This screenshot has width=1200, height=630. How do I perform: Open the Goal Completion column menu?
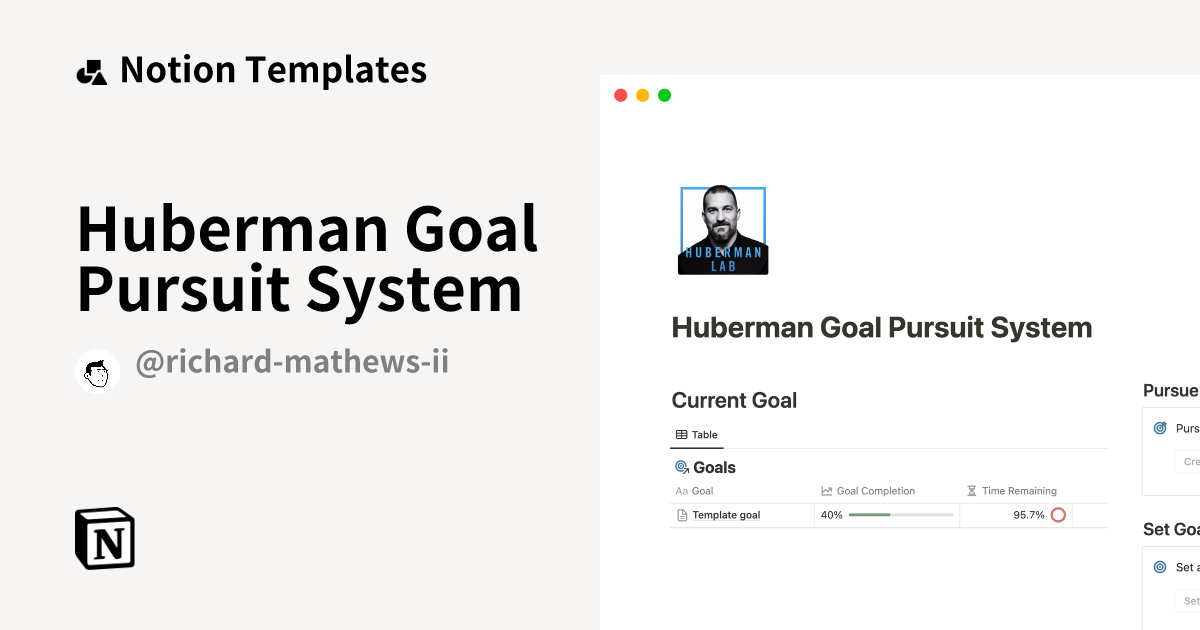click(877, 491)
